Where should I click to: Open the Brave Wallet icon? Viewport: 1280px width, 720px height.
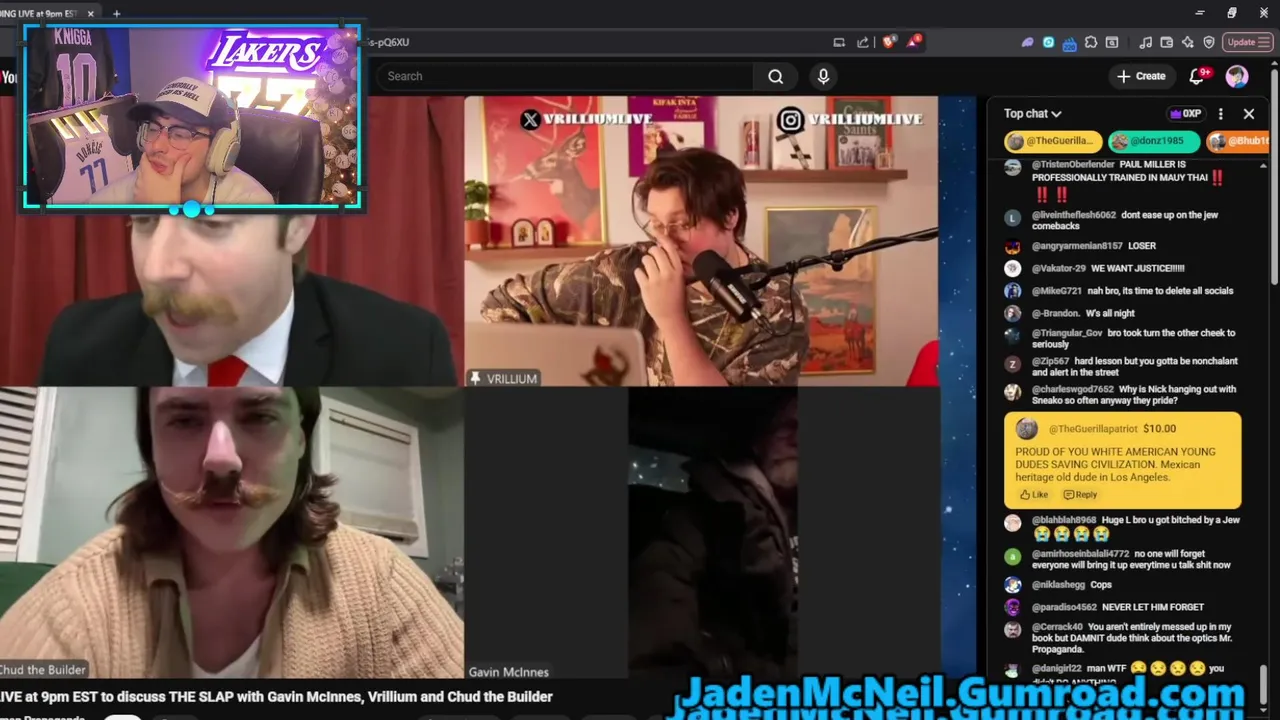click(x=1167, y=42)
